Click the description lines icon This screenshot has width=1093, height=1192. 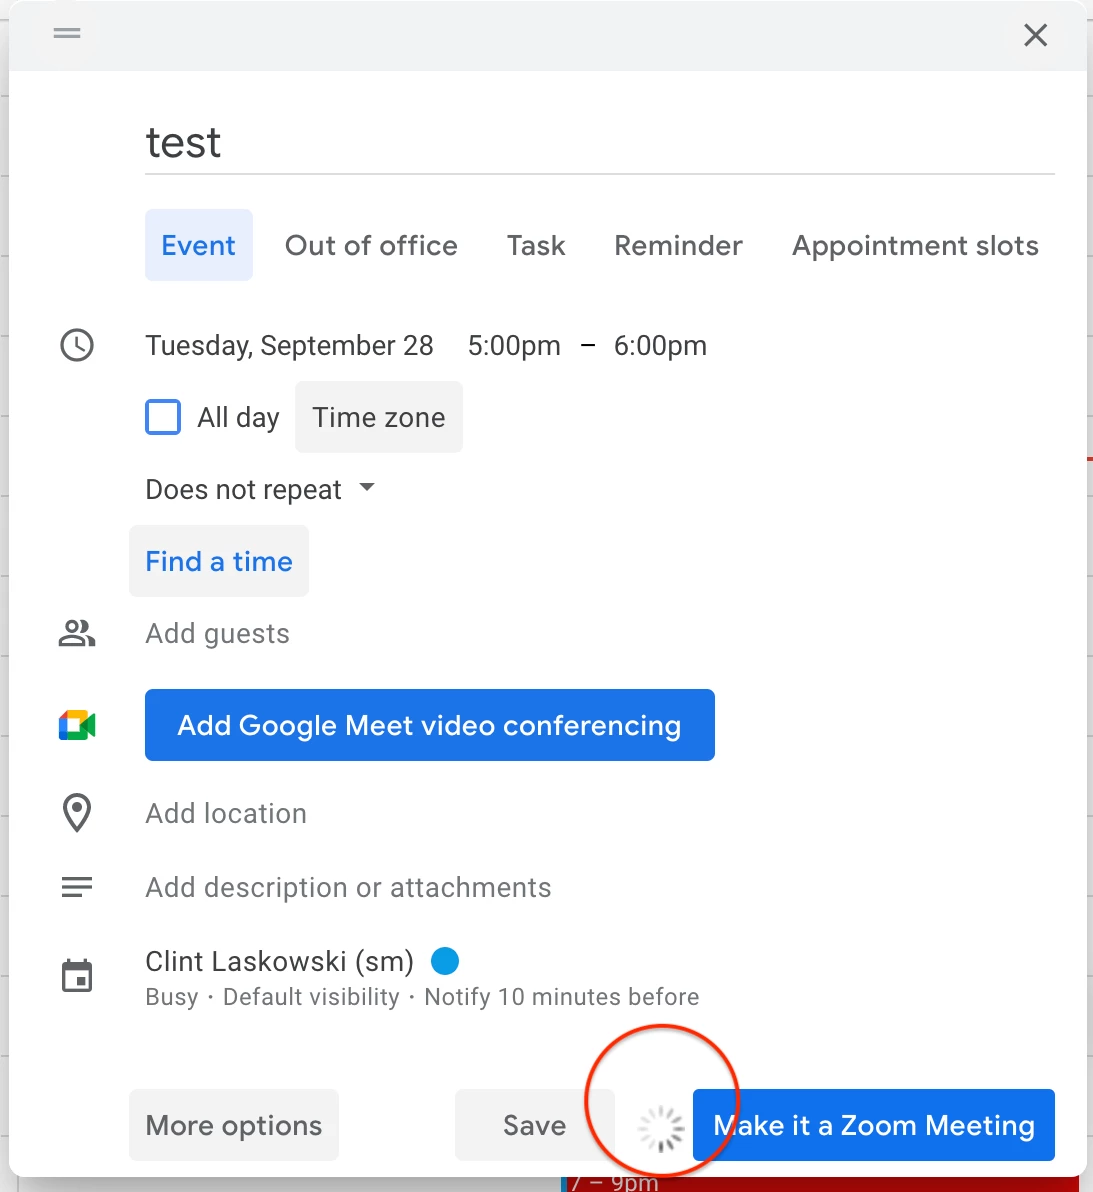pyautogui.click(x=77, y=886)
